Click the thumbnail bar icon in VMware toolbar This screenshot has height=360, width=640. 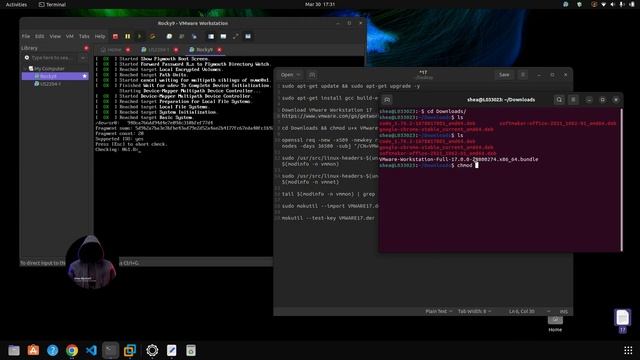[223, 36]
